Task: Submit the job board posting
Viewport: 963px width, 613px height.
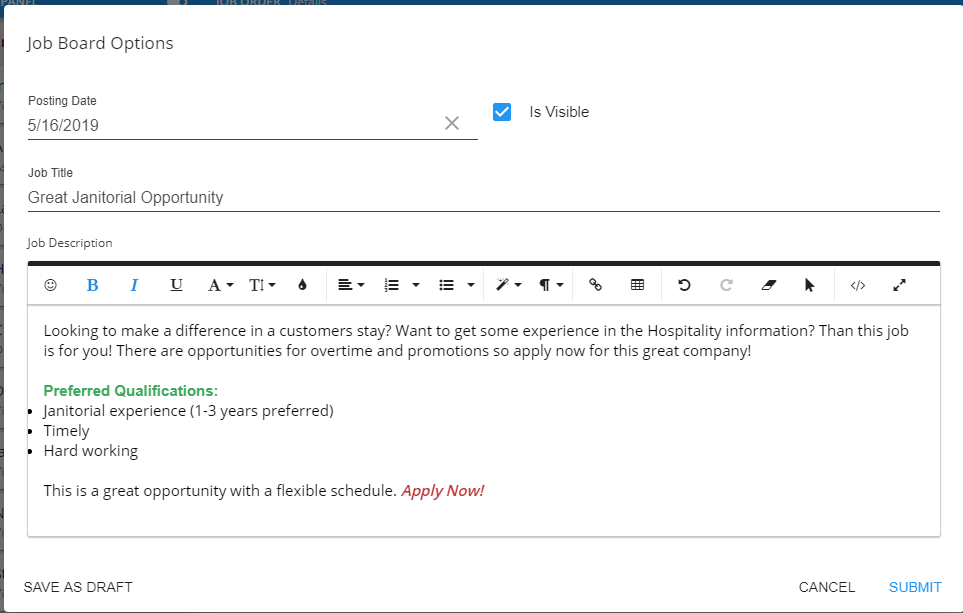Action: tap(915, 587)
